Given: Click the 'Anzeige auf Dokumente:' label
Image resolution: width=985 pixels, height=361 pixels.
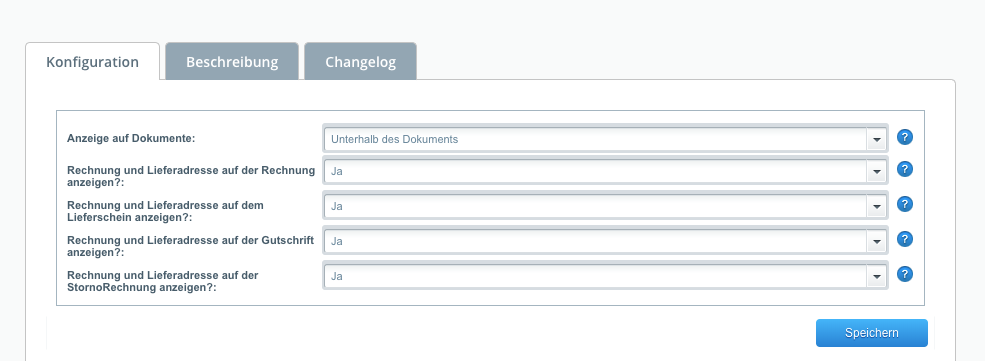Looking at the screenshot, I should click(131, 139).
